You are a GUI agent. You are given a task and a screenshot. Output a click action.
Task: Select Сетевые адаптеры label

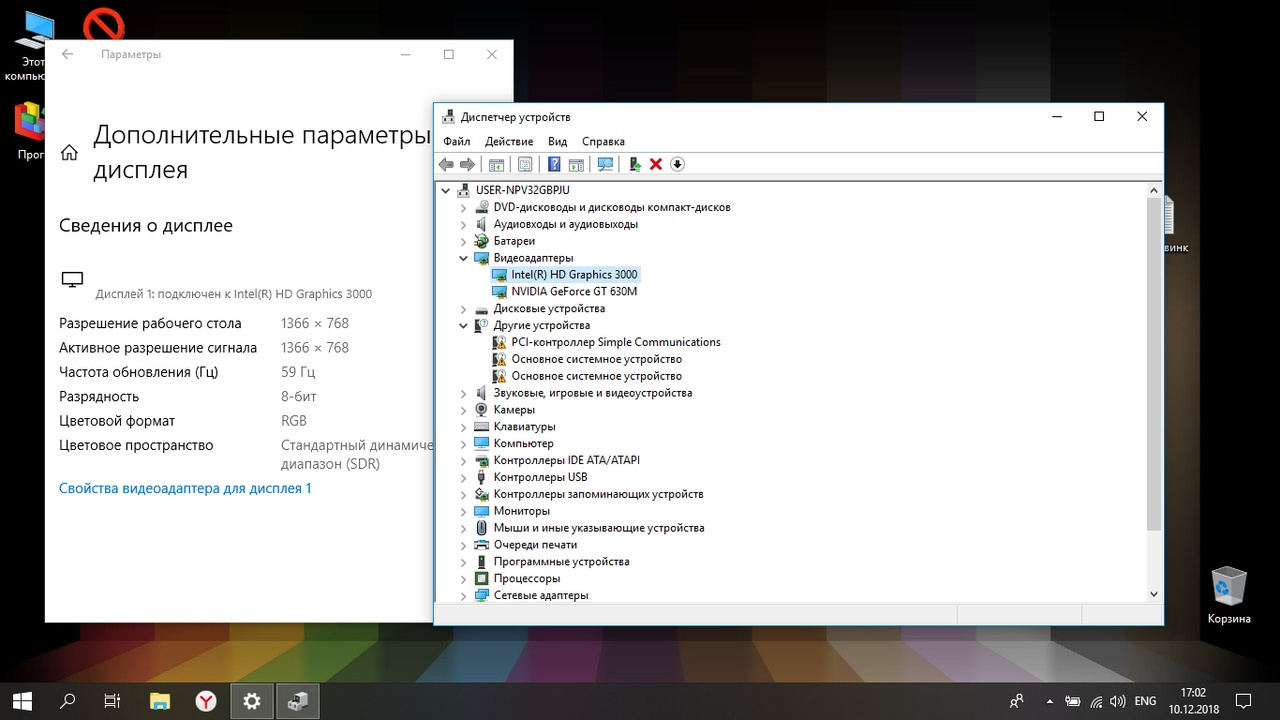(541, 595)
